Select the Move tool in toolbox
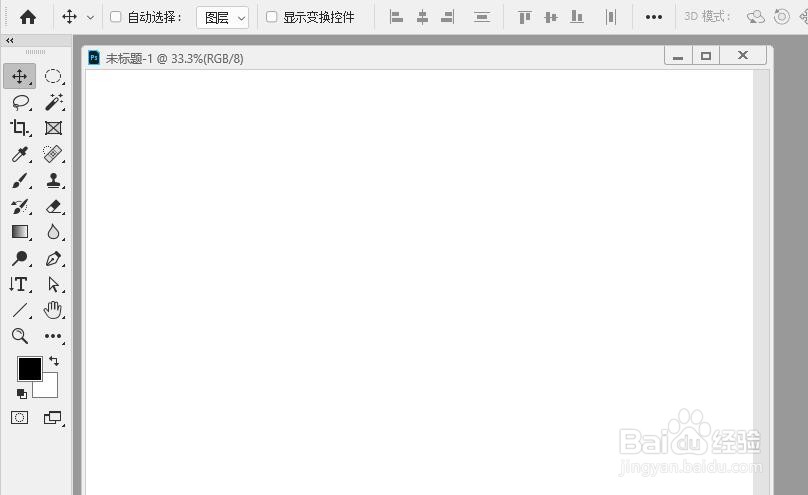The width and height of the screenshot is (808, 495). click(x=20, y=76)
